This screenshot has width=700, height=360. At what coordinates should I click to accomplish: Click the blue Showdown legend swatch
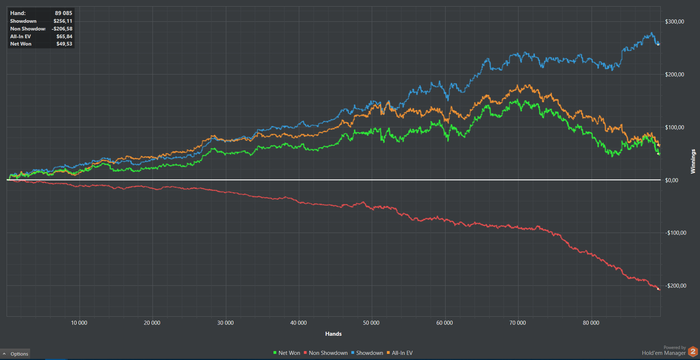coord(354,353)
